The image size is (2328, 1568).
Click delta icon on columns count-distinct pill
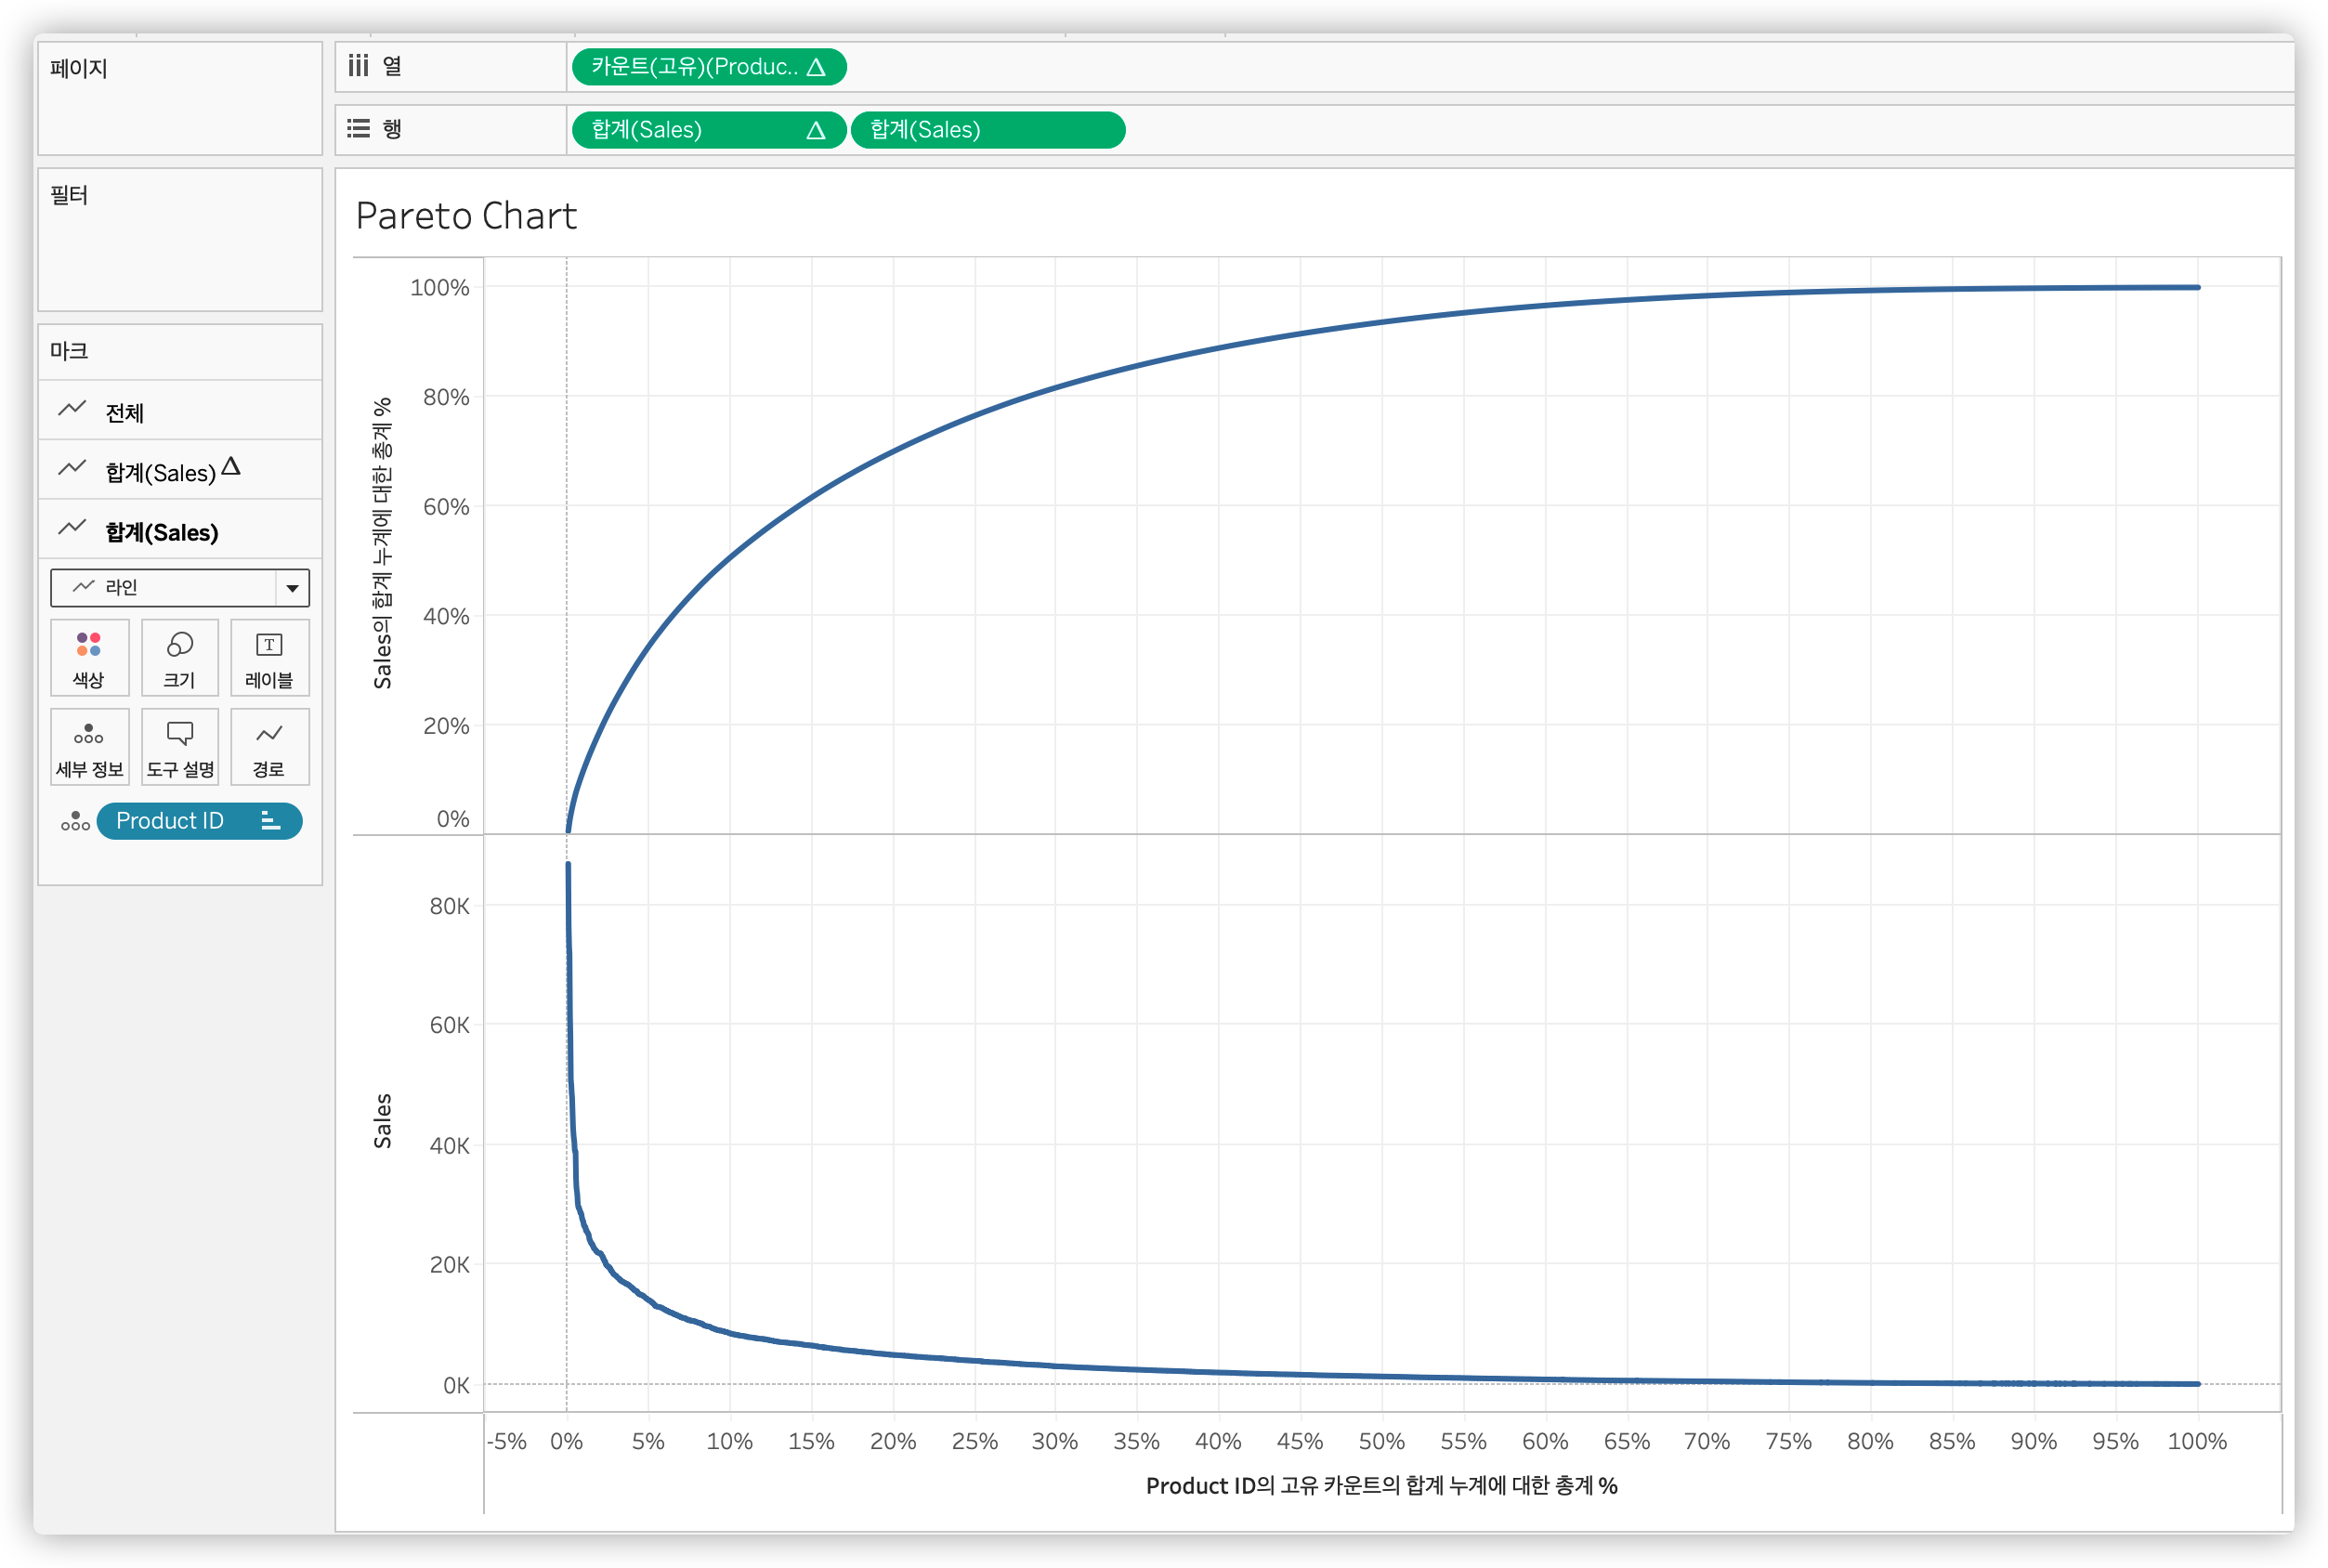(x=816, y=67)
